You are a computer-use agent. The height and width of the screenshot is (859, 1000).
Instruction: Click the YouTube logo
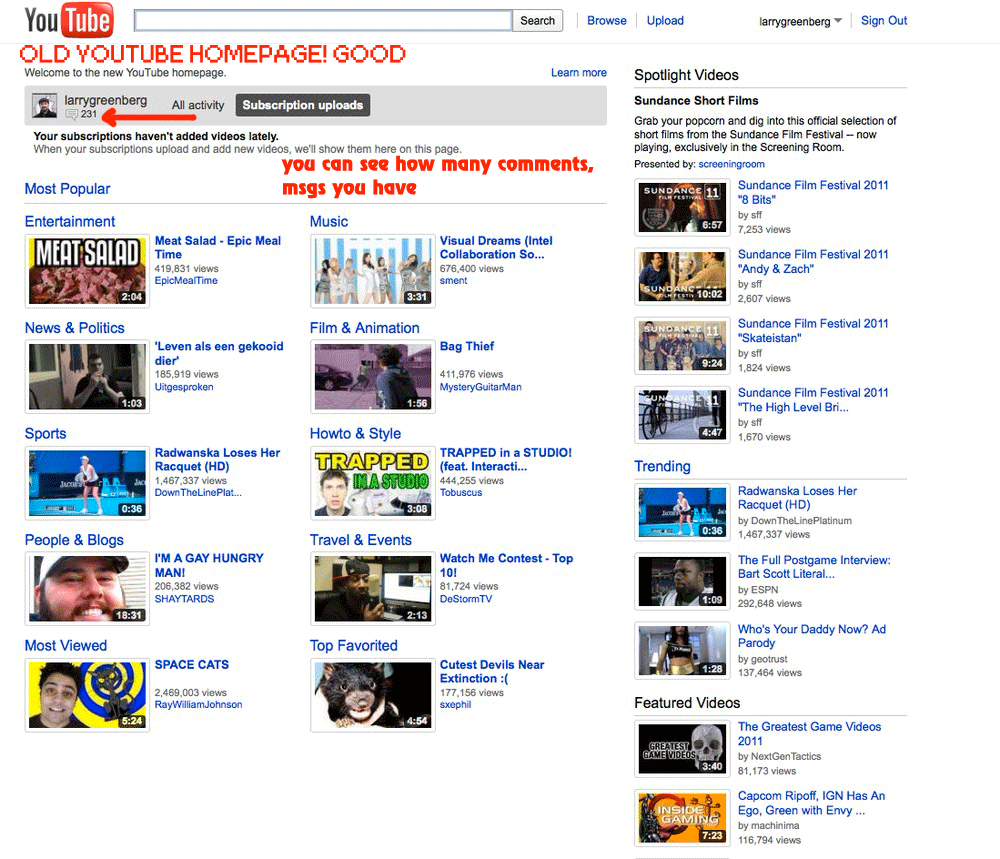click(x=68, y=20)
